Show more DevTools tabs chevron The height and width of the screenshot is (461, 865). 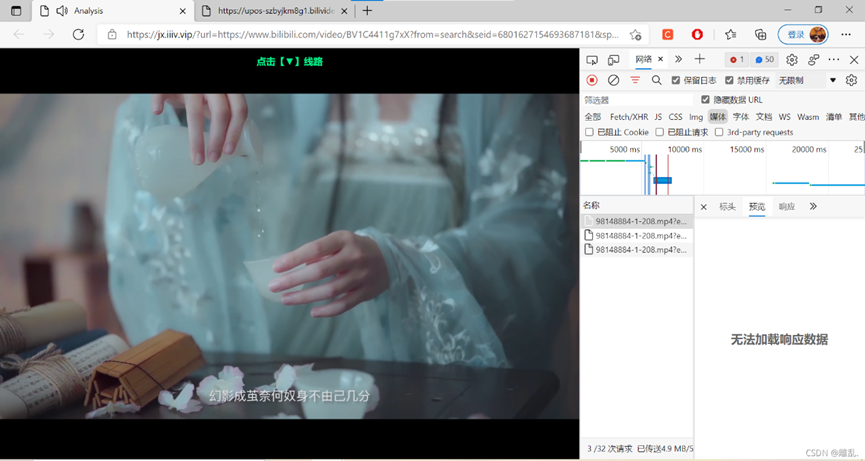pos(679,59)
